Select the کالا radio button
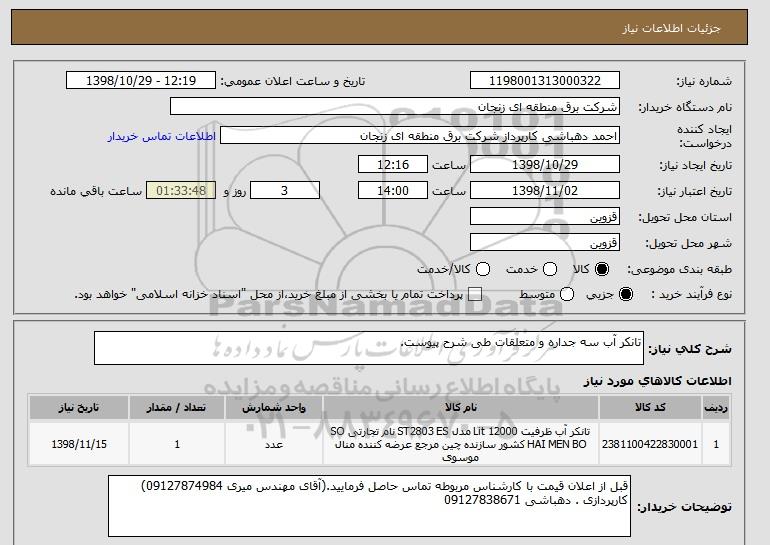 tap(602, 269)
